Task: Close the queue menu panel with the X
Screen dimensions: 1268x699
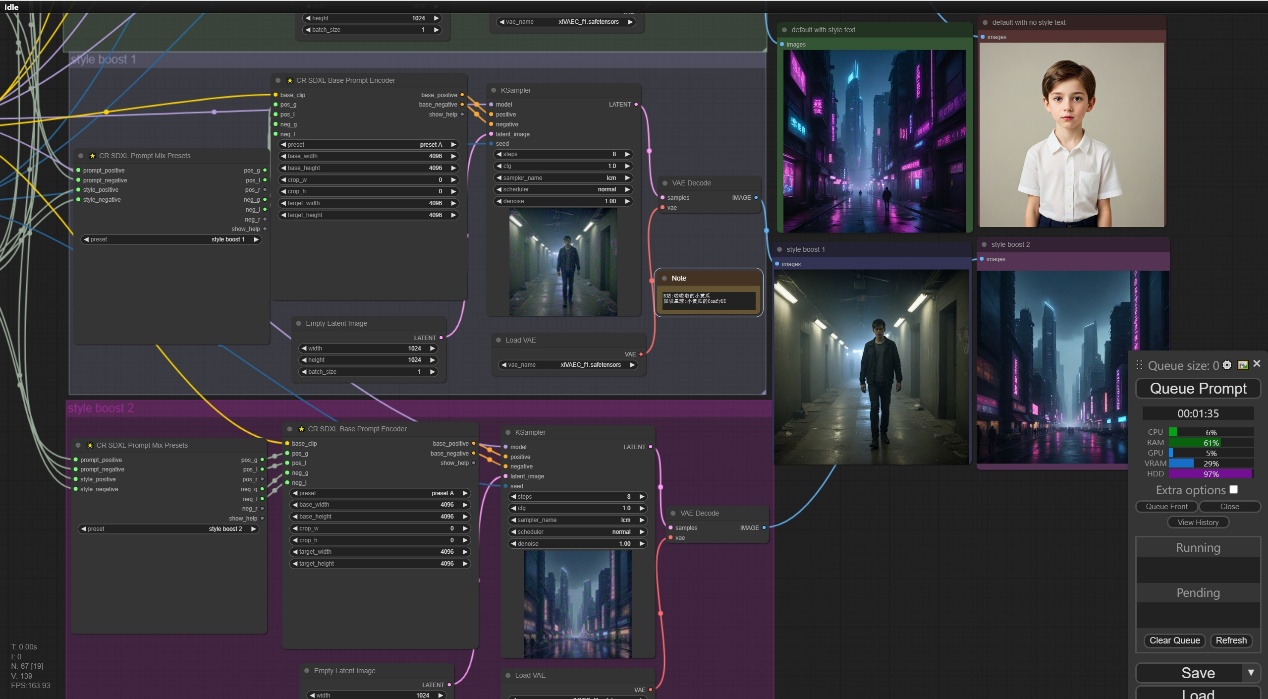Action: [x=1257, y=364]
